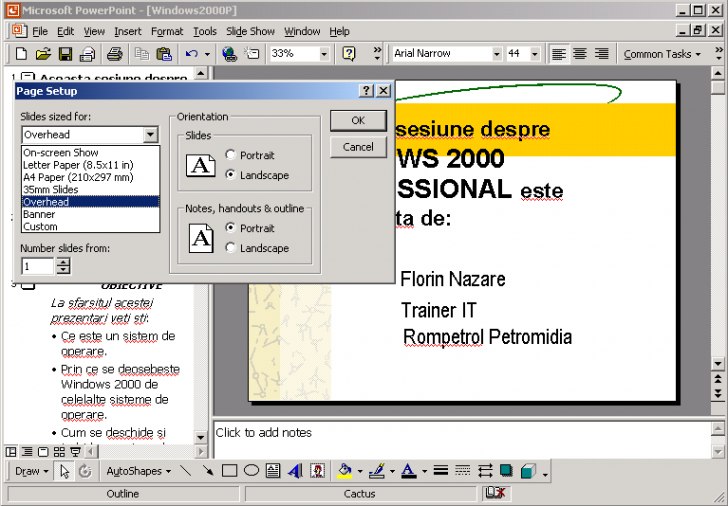Open the Tools menu
The height and width of the screenshot is (506, 728).
[x=205, y=32]
